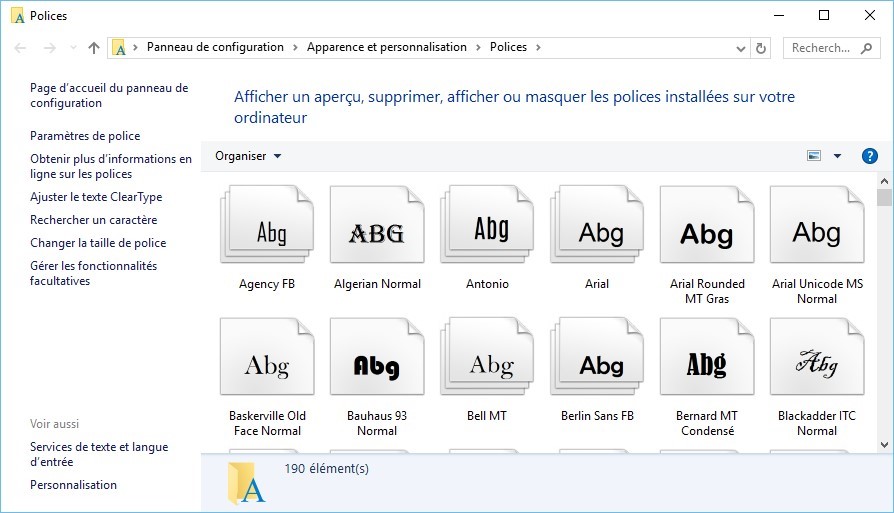Open Paramètres de police link
The image size is (894, 513).
point(85,136)
